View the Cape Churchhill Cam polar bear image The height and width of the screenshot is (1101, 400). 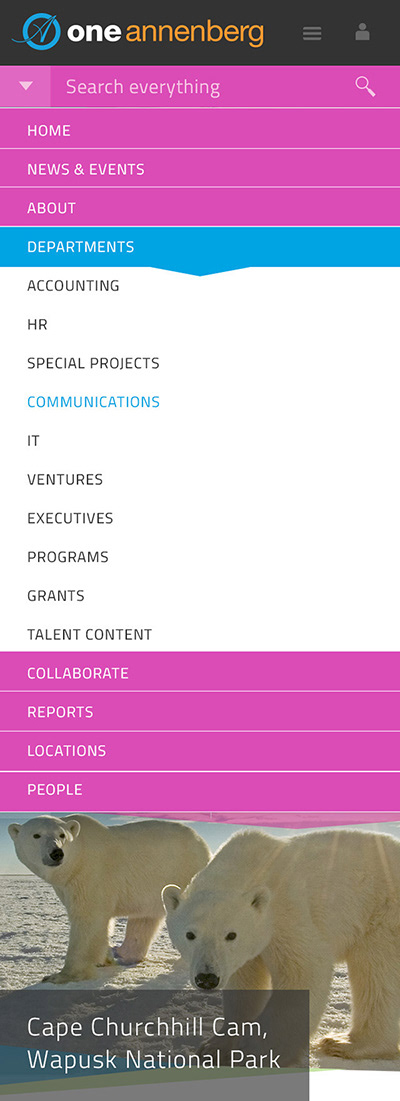200,956
